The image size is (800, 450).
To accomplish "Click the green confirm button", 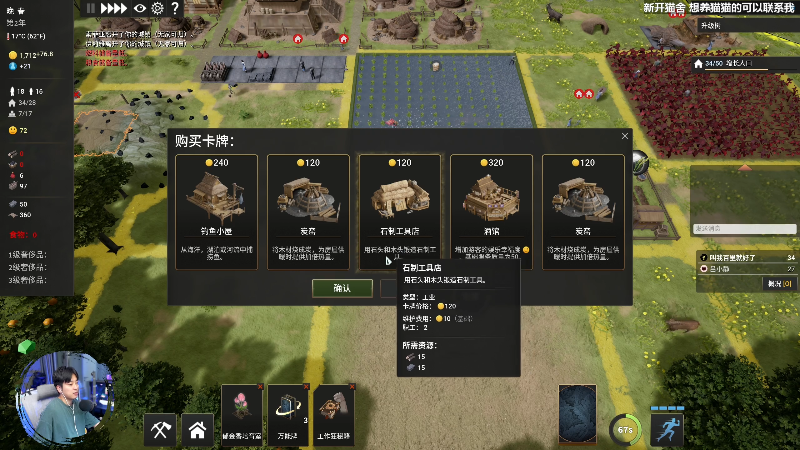I will coord(342,288).
